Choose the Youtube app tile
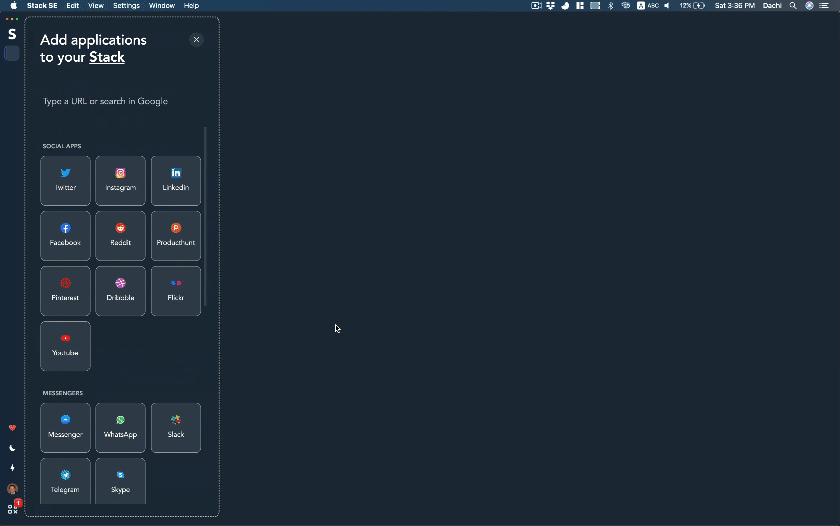This screenshot has width=840, height=526. [65, 346]
